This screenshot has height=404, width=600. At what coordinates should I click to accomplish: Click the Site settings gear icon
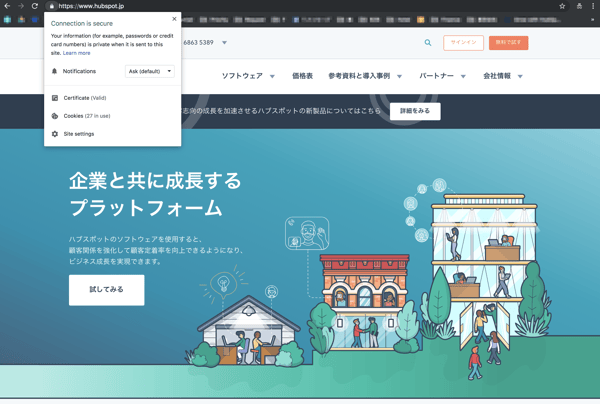tap(55, 134)
